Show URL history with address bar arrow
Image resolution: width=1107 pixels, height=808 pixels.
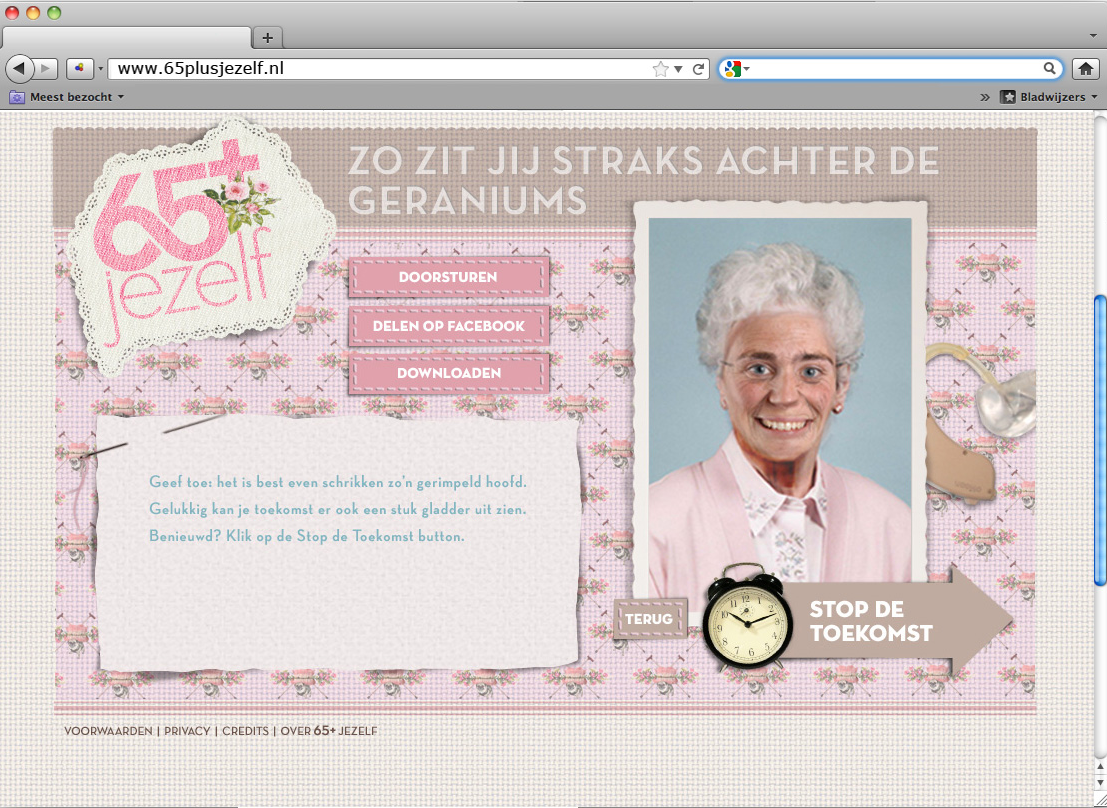click(x=678, y=69)
